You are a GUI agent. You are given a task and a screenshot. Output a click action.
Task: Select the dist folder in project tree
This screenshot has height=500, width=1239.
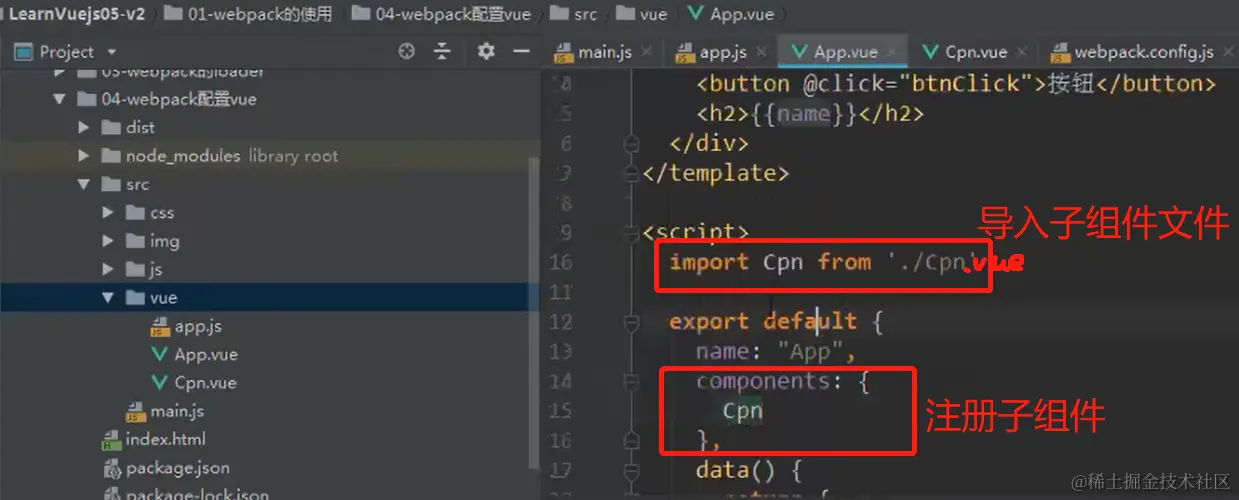point(129,127)
